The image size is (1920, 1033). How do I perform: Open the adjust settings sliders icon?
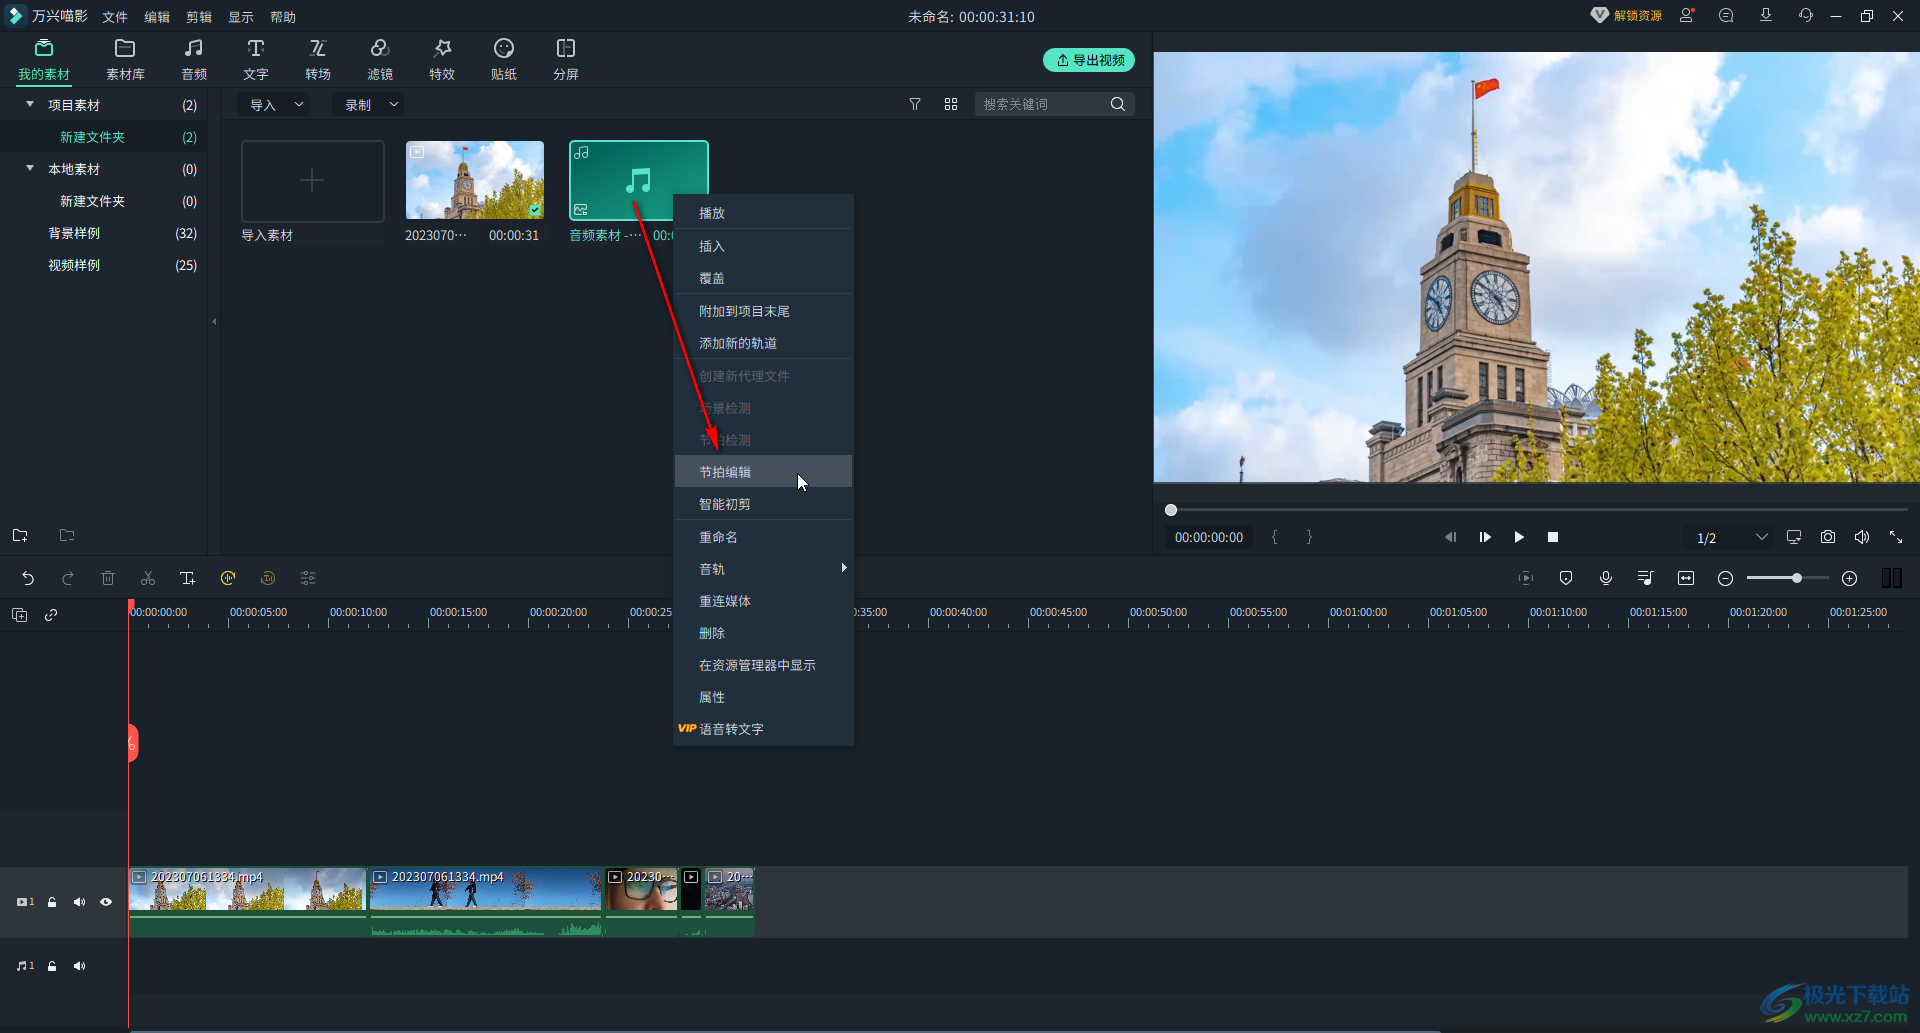coord(308,578)
